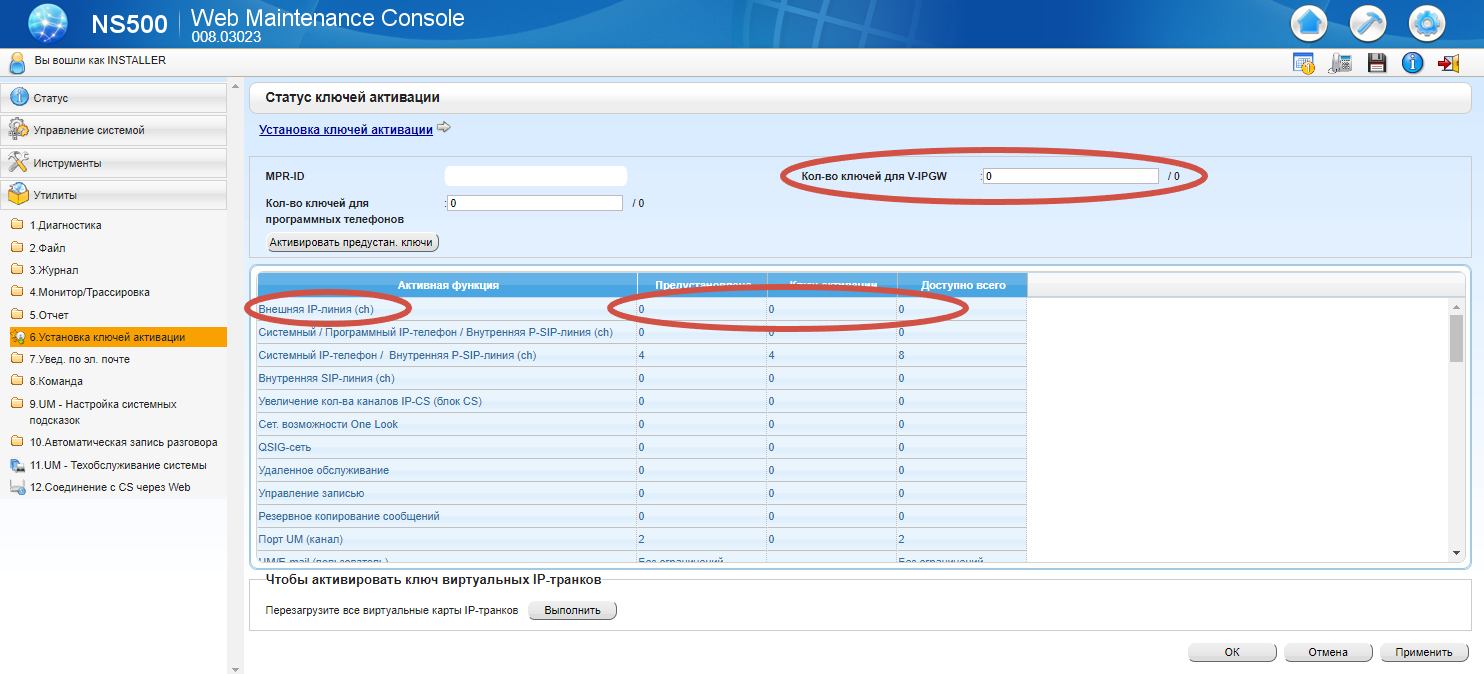Viewport: 1484px width, 674px height.
Task: Click the Управление системой gears icon
Action: [18, 130]
